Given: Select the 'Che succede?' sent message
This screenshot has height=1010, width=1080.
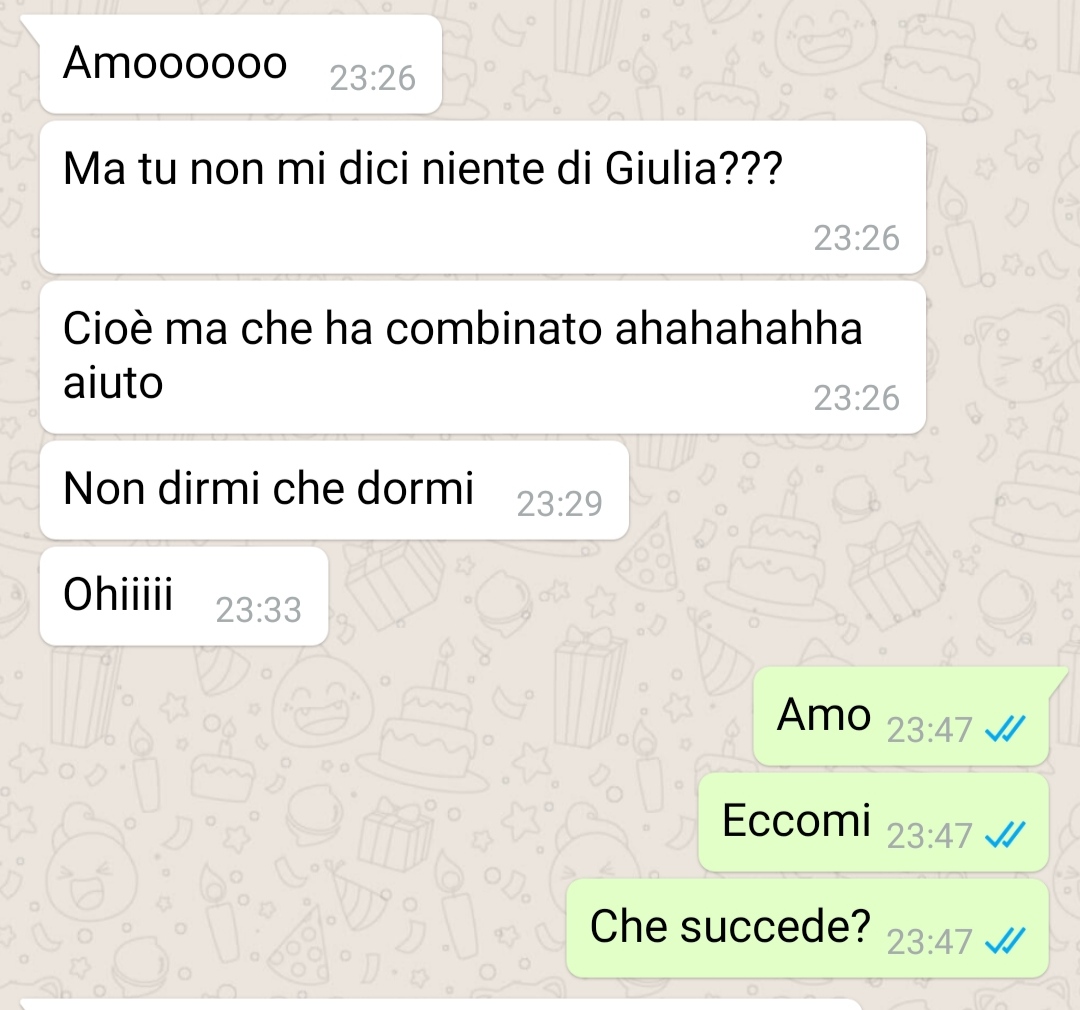Looking at the screenshot, I should tap(807, 928).
